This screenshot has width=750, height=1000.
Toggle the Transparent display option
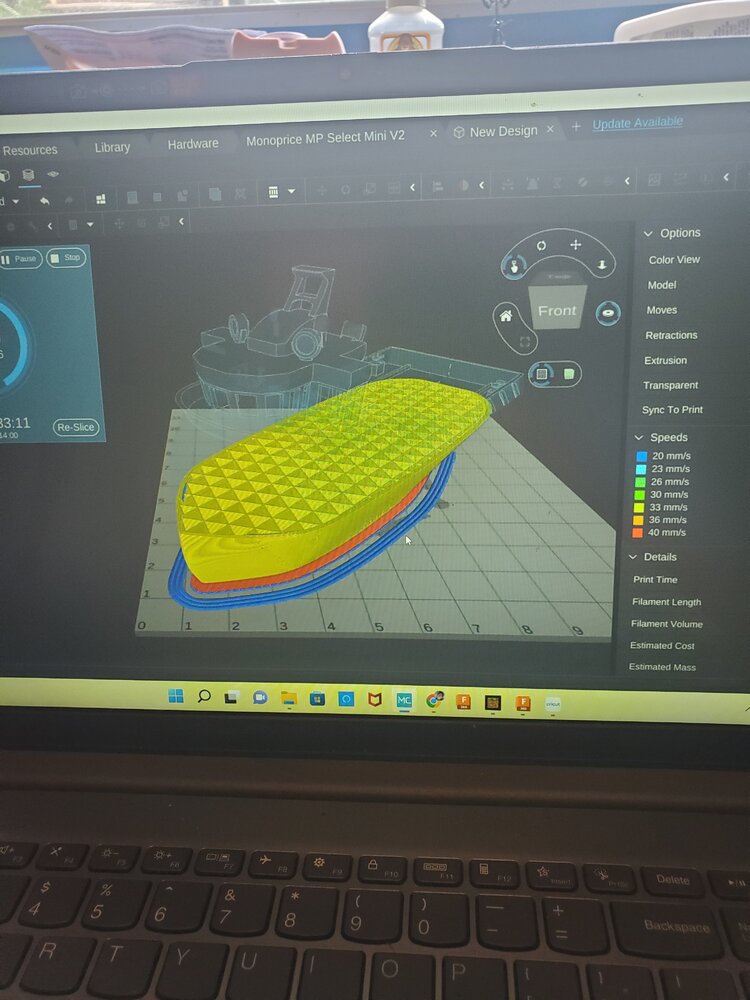point(670,385)
